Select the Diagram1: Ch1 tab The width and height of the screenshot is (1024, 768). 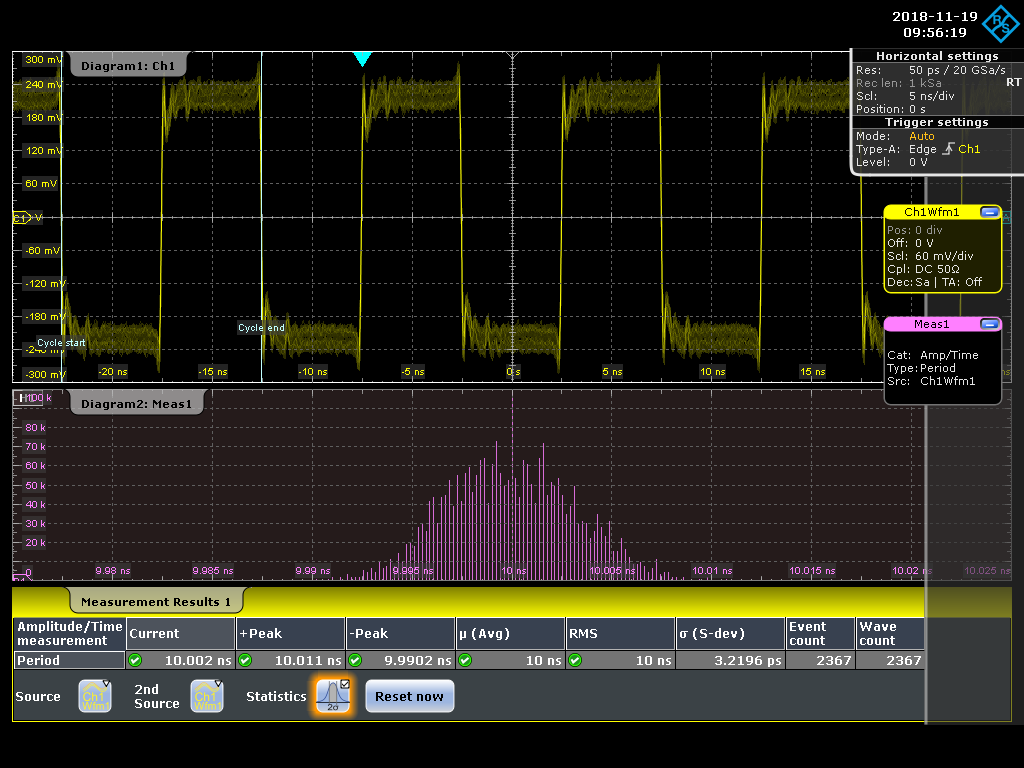(x=128, y=65)
